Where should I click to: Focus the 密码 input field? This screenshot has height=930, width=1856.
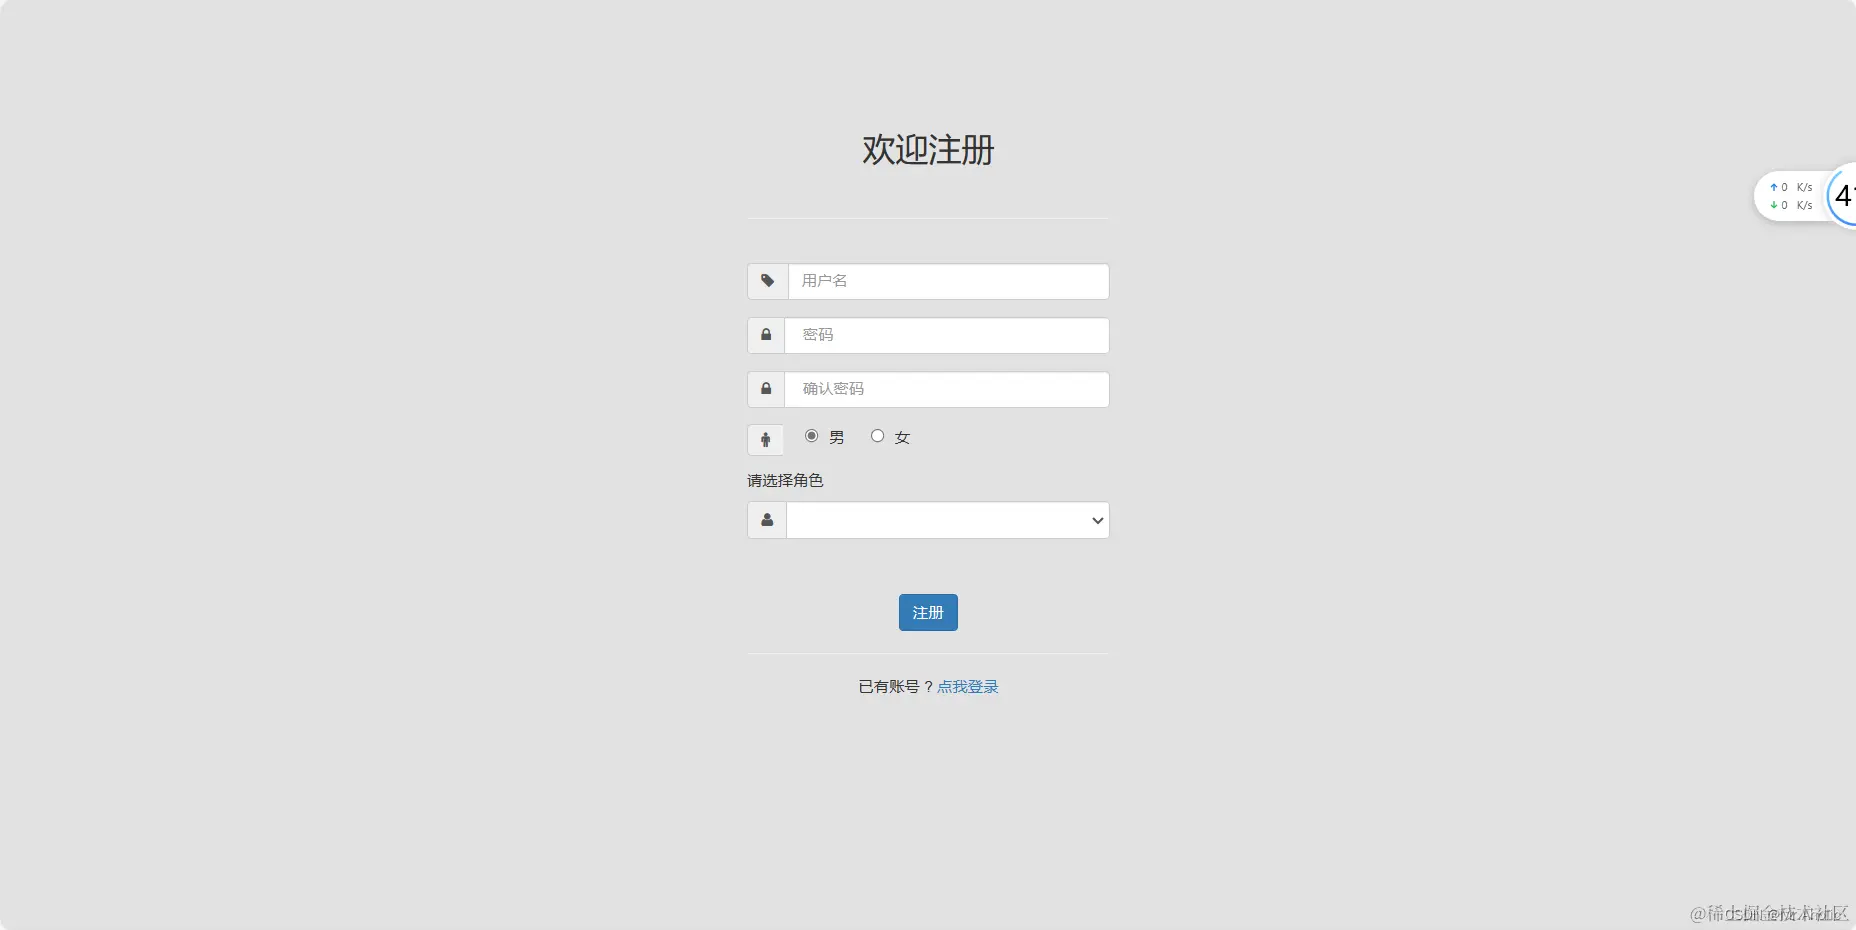(946, 335)
